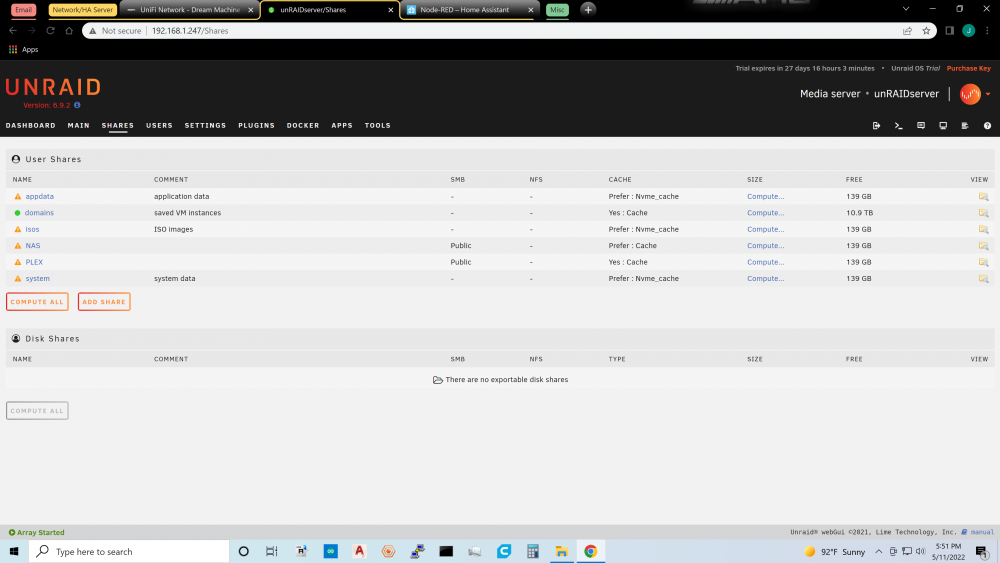Share this page via address bar icon
Viewport: 1000px width, 563px height.
907,31
